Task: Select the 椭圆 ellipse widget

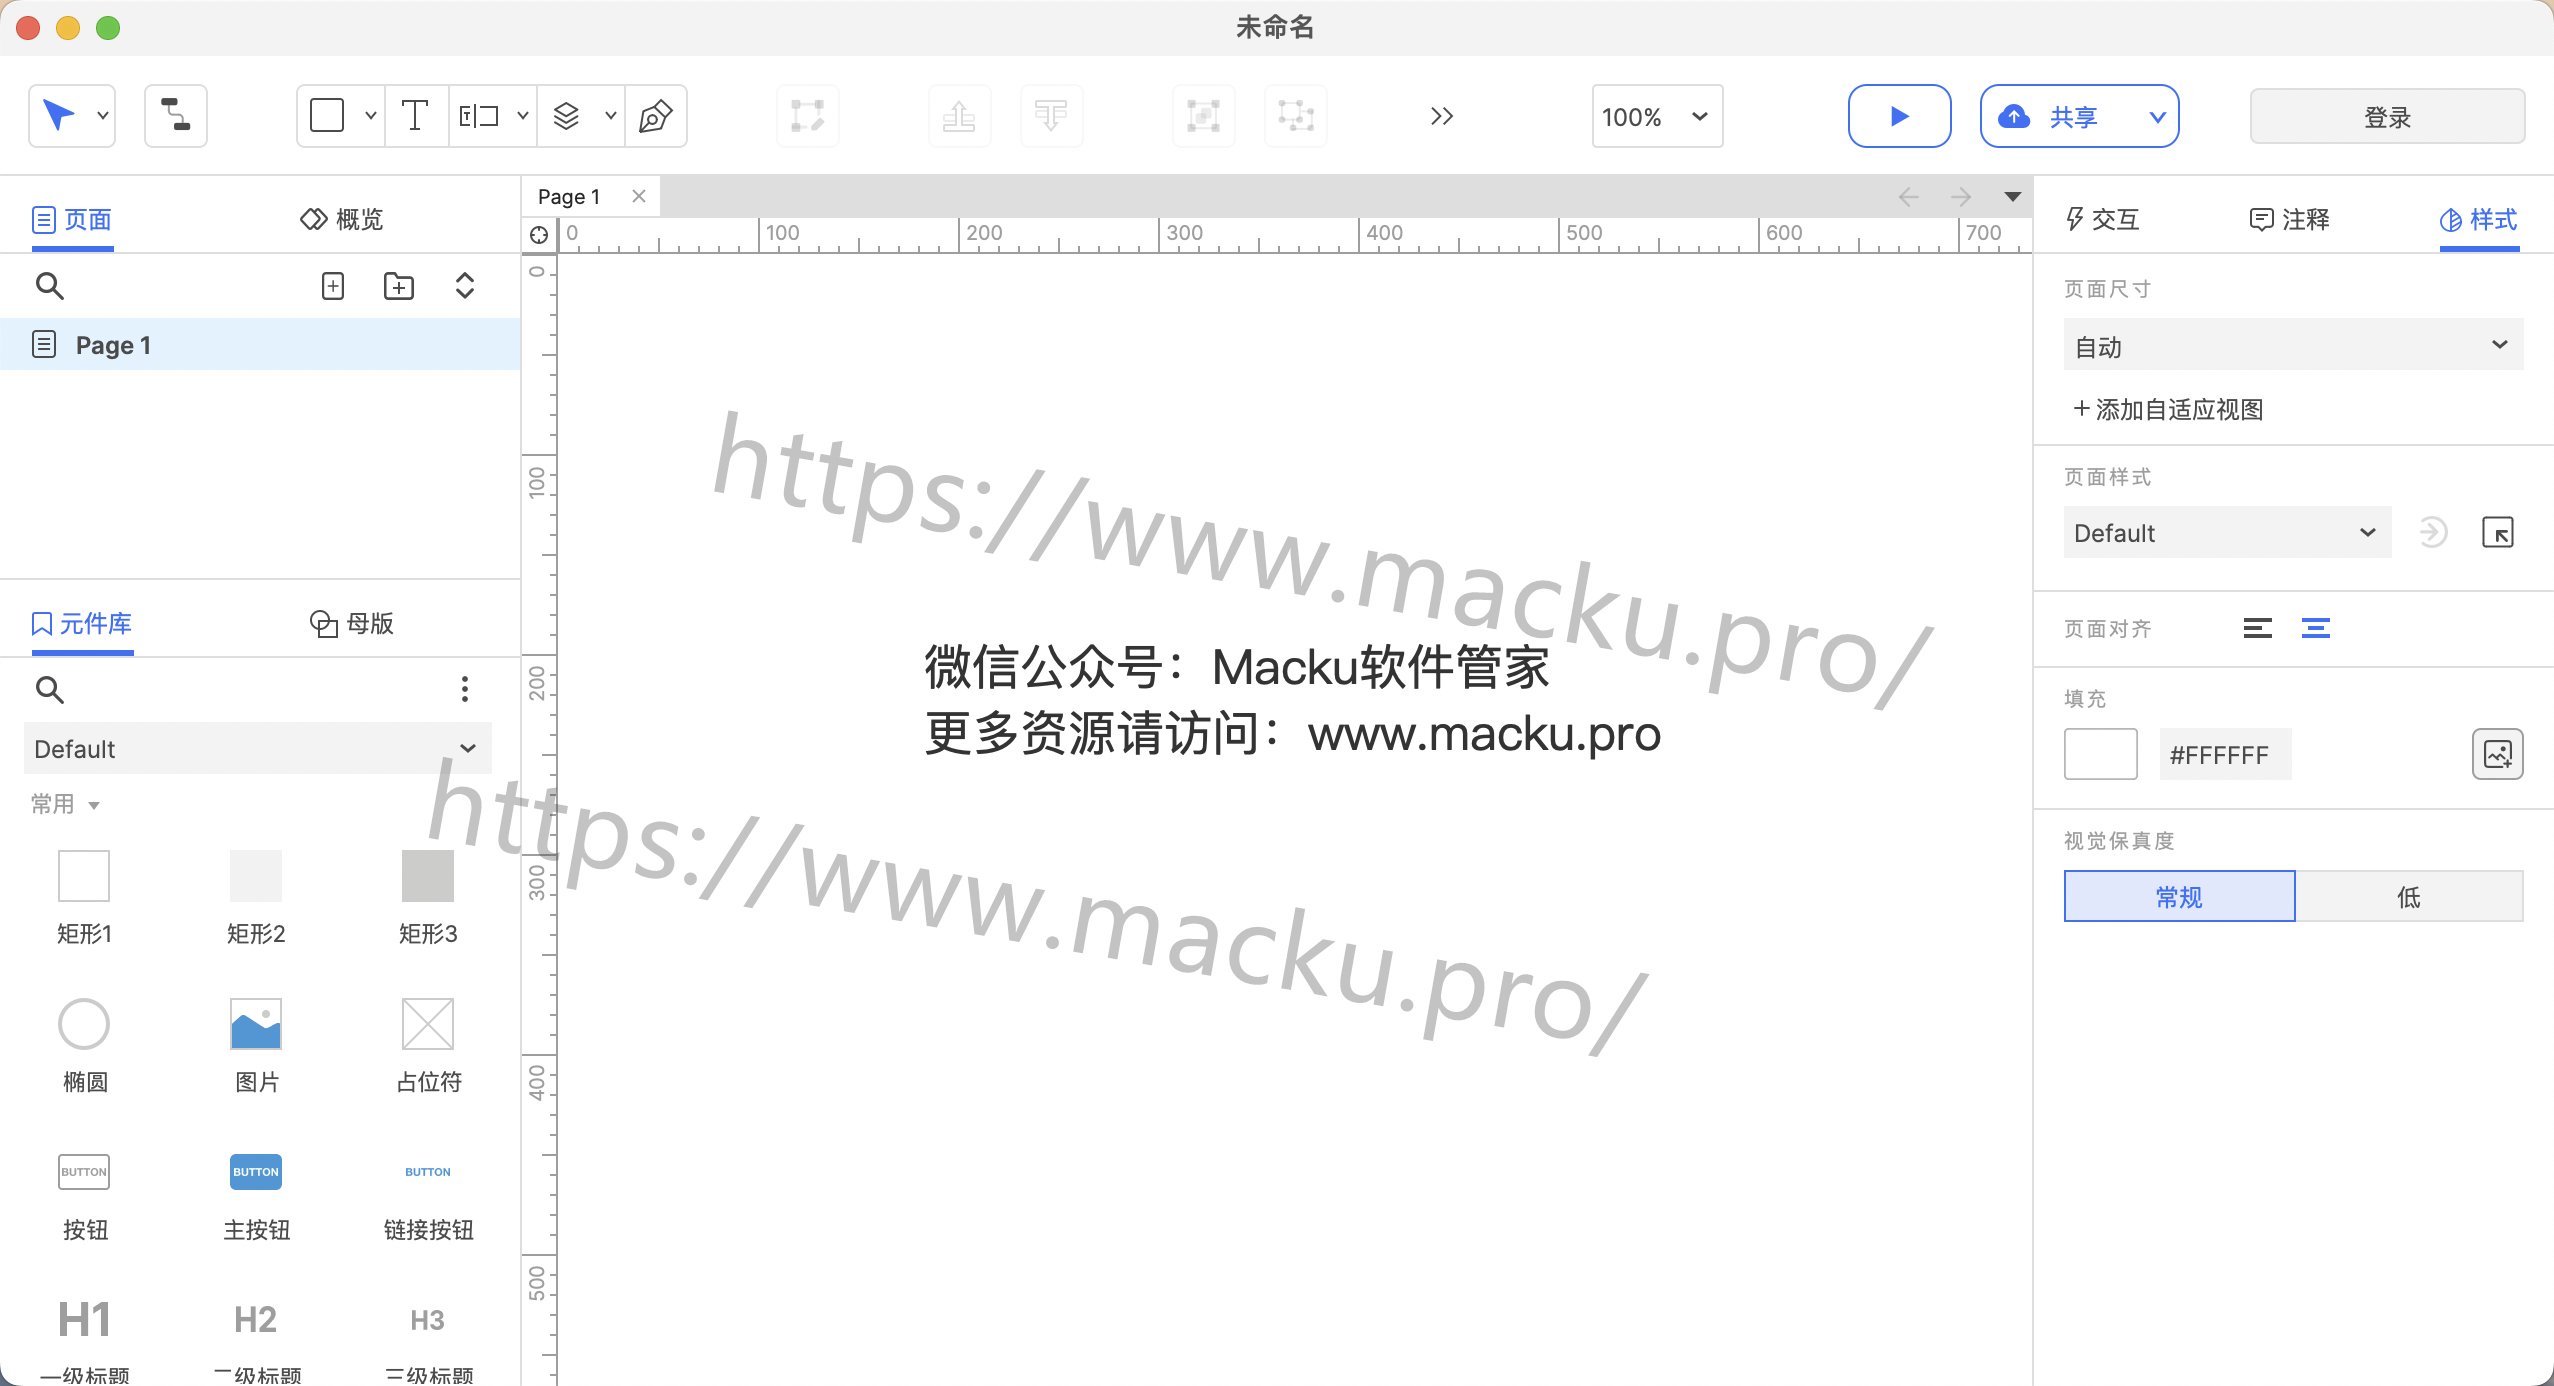Action: (x=84, y=1045)
